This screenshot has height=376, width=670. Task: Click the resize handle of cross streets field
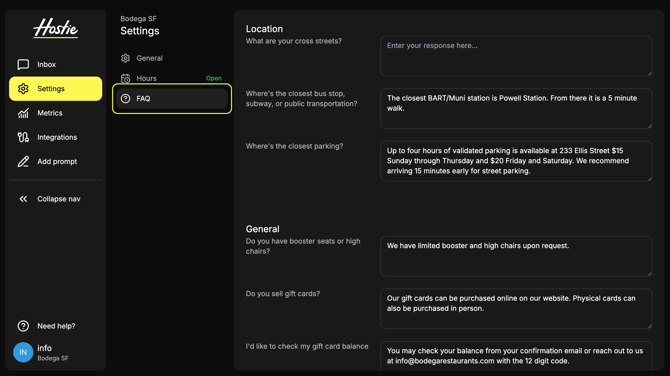click(649, 73)
